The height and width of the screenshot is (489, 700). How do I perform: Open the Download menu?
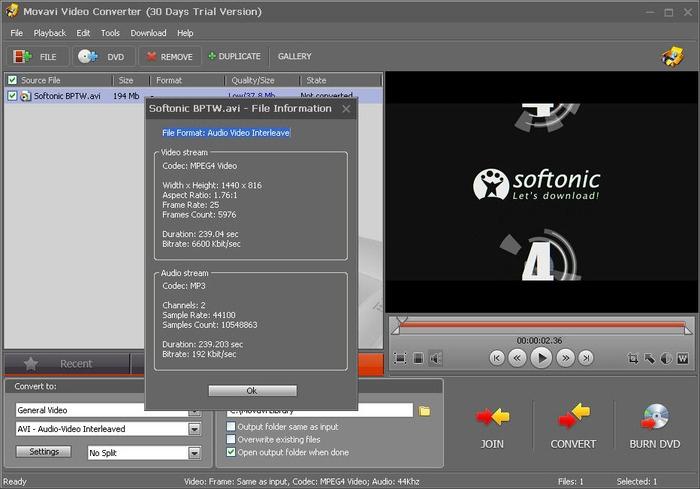148,33
